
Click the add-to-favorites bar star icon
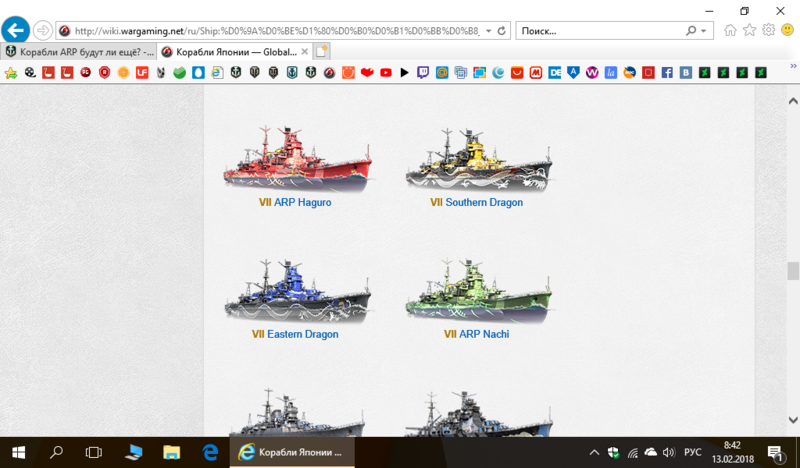coord(11,73)
